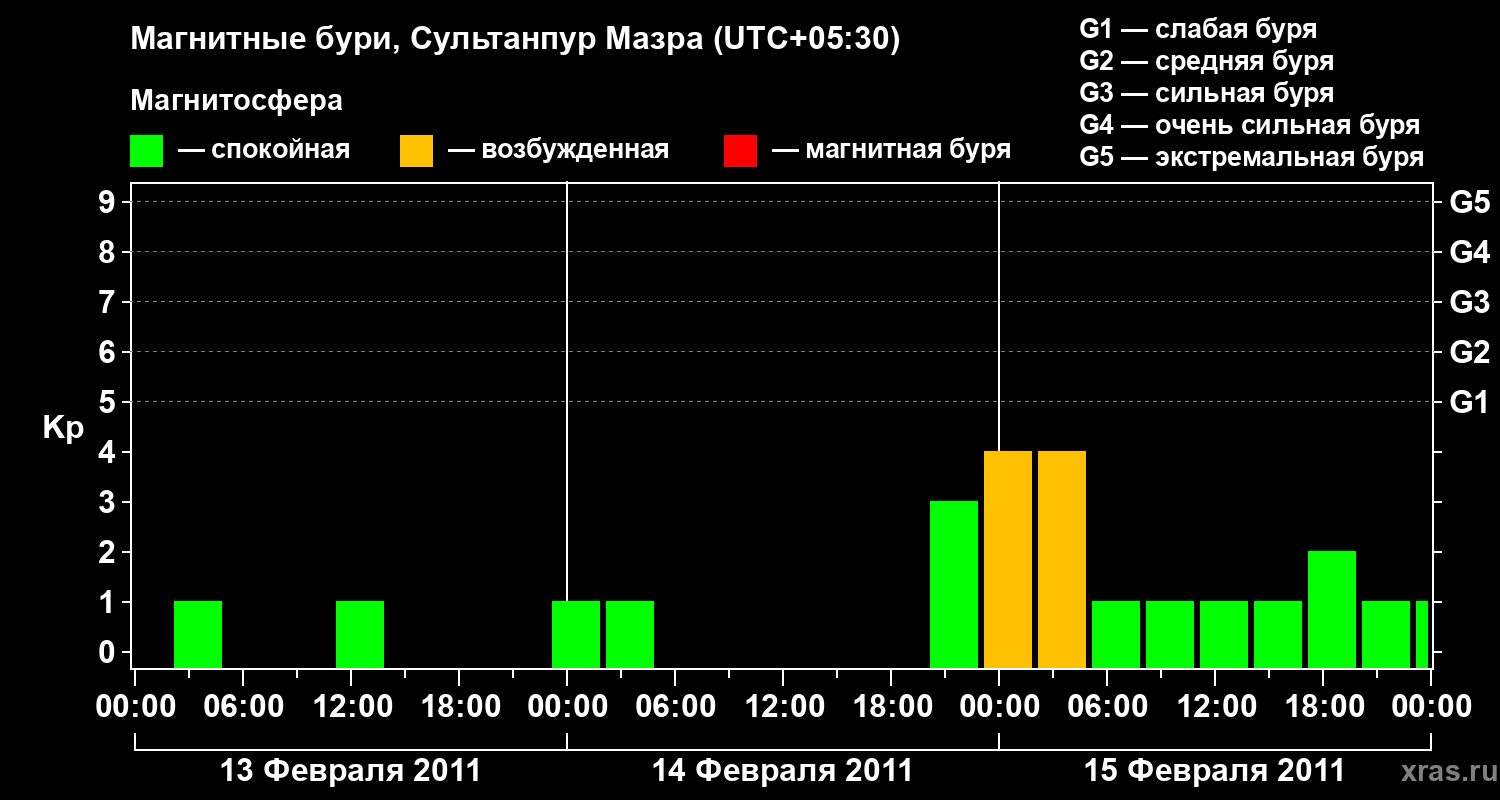Image resolution: width=1500 pixels, height=800 pixels.
Task: Click 'G5 — экстремальная буря' legend line
Action: coord(1252,157)
